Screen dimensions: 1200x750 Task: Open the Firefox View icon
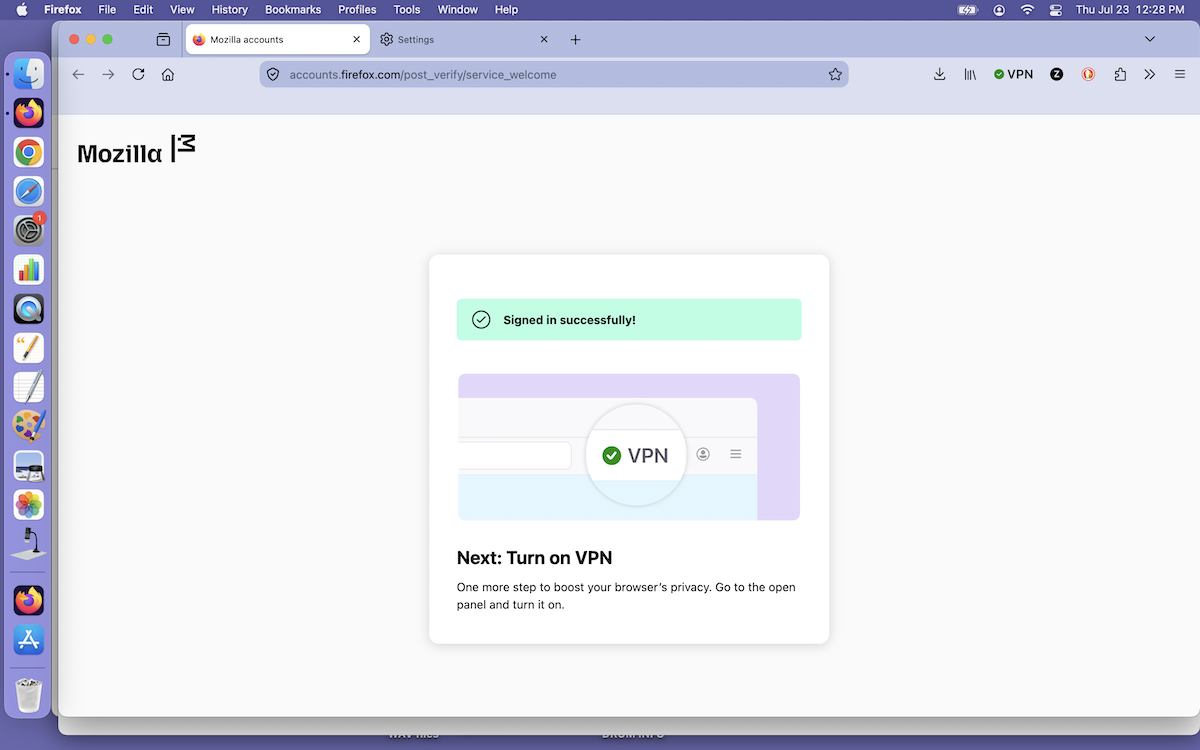tap(163, 39)
